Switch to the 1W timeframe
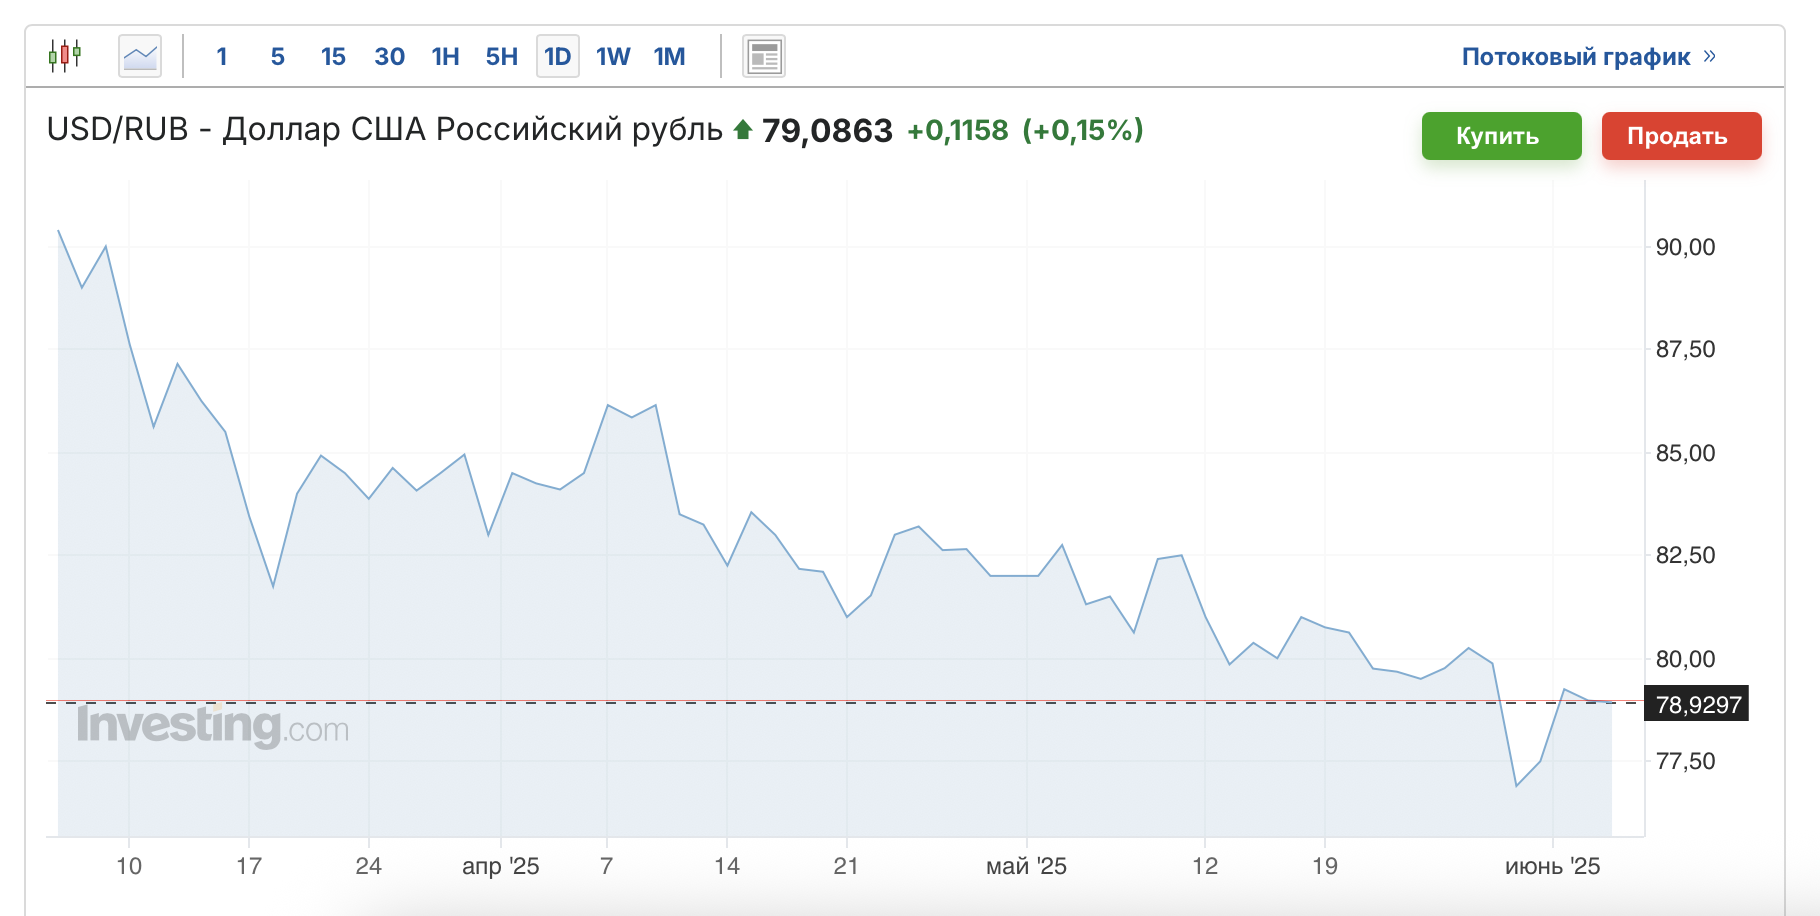Screen dimensions: 1820x916 point(613,56)
